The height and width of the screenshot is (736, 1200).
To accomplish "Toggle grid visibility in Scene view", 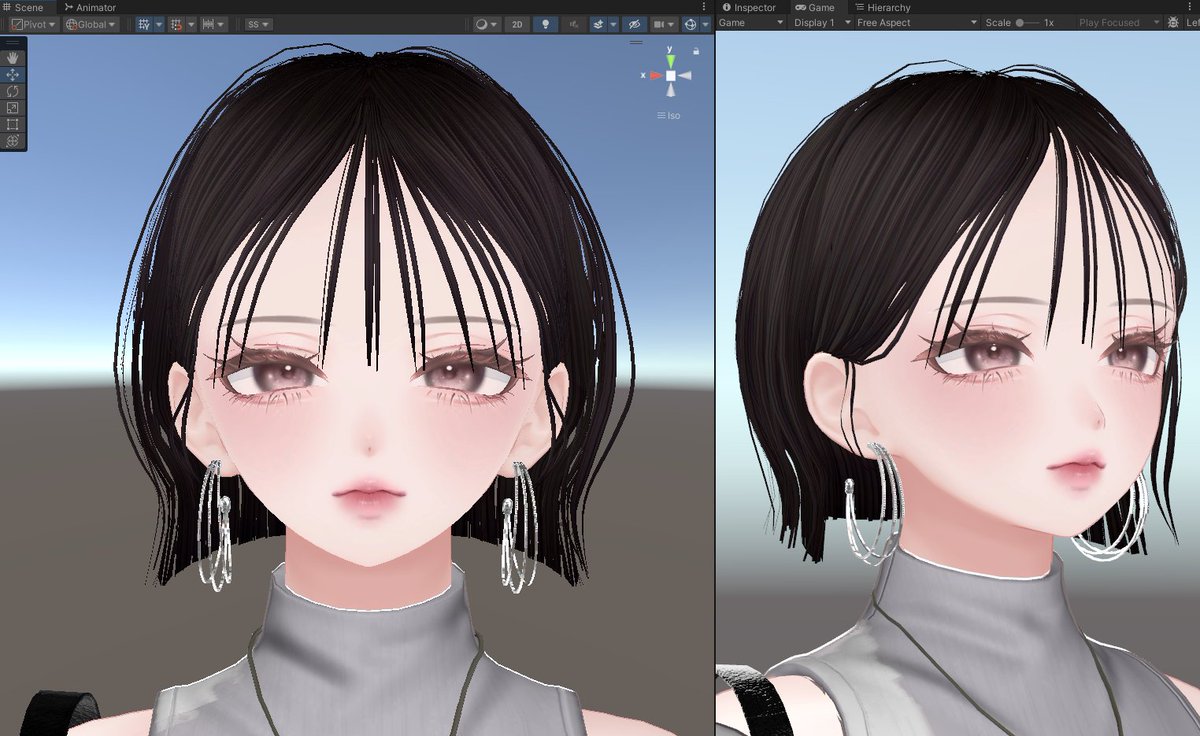I will pos(143,24).
